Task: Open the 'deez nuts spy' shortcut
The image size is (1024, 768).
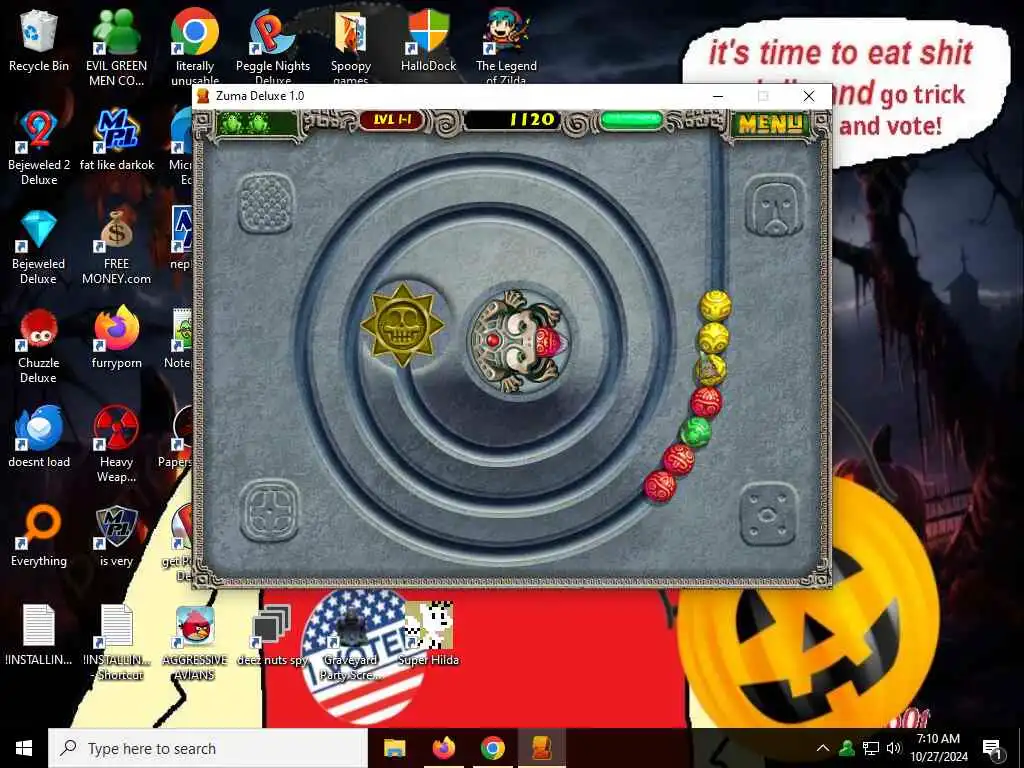Action: pos(272,635)
